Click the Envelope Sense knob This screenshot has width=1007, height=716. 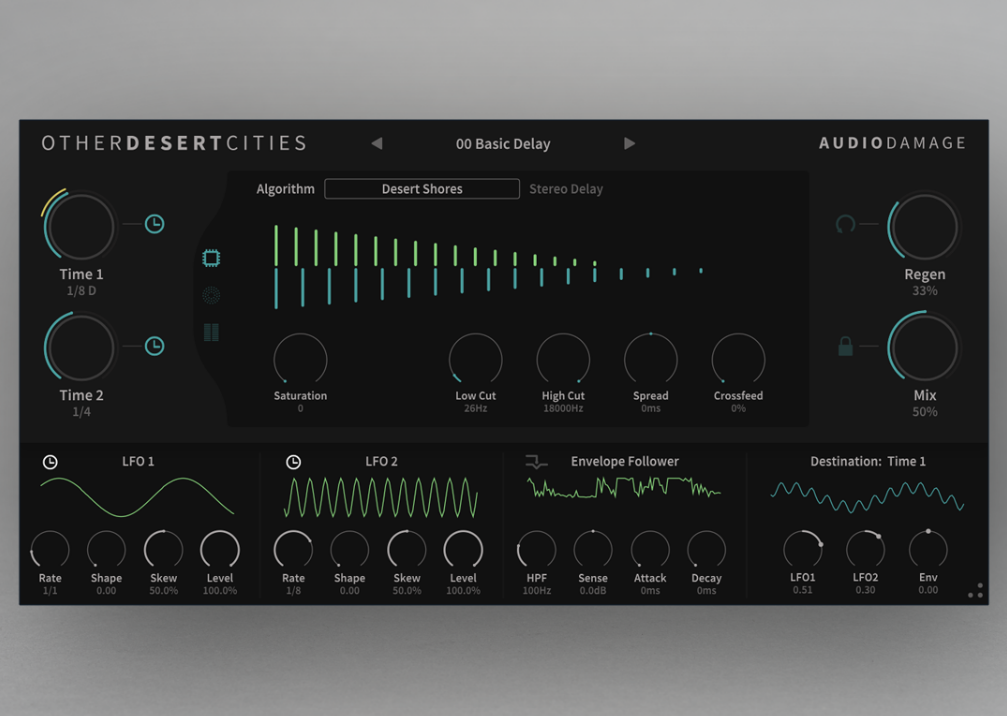pyautogui.click(x=593, y=550)
